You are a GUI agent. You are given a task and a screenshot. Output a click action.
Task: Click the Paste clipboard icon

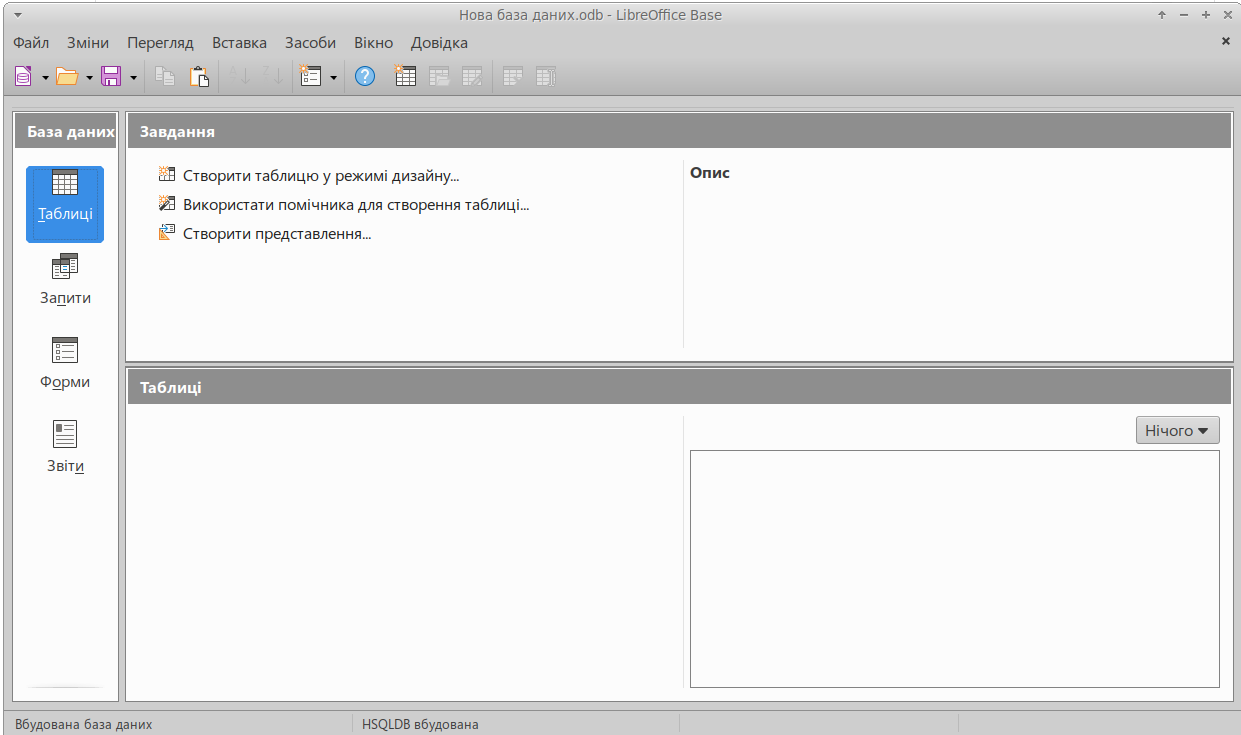199,76
